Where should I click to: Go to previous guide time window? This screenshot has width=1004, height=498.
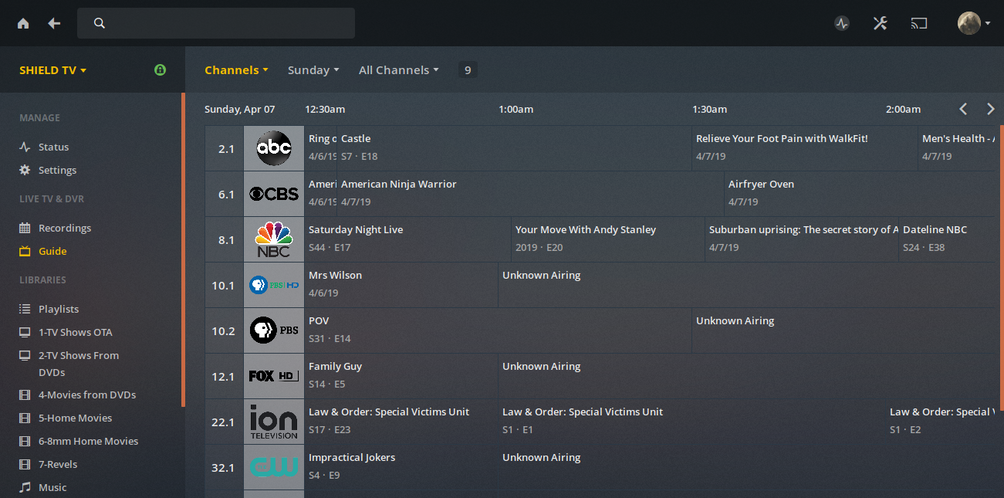[x=963, y=109]
